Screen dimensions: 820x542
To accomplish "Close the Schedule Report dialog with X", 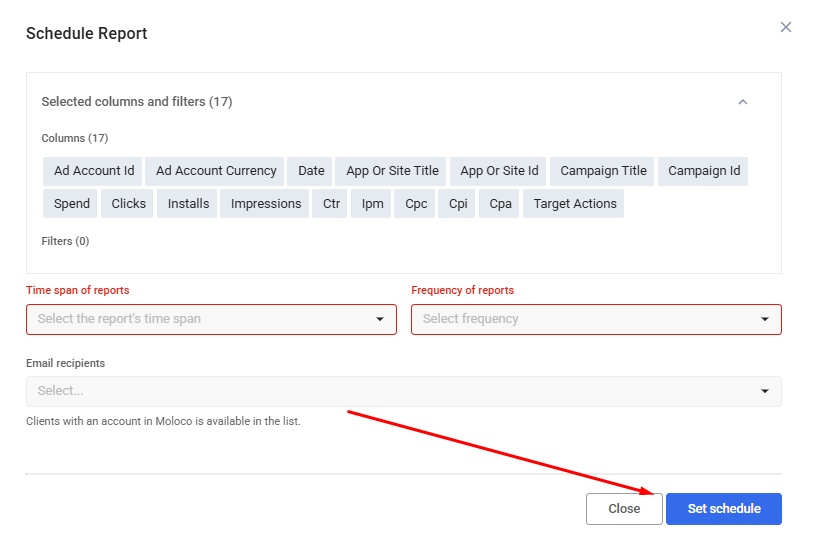I will tap(786, 27).
